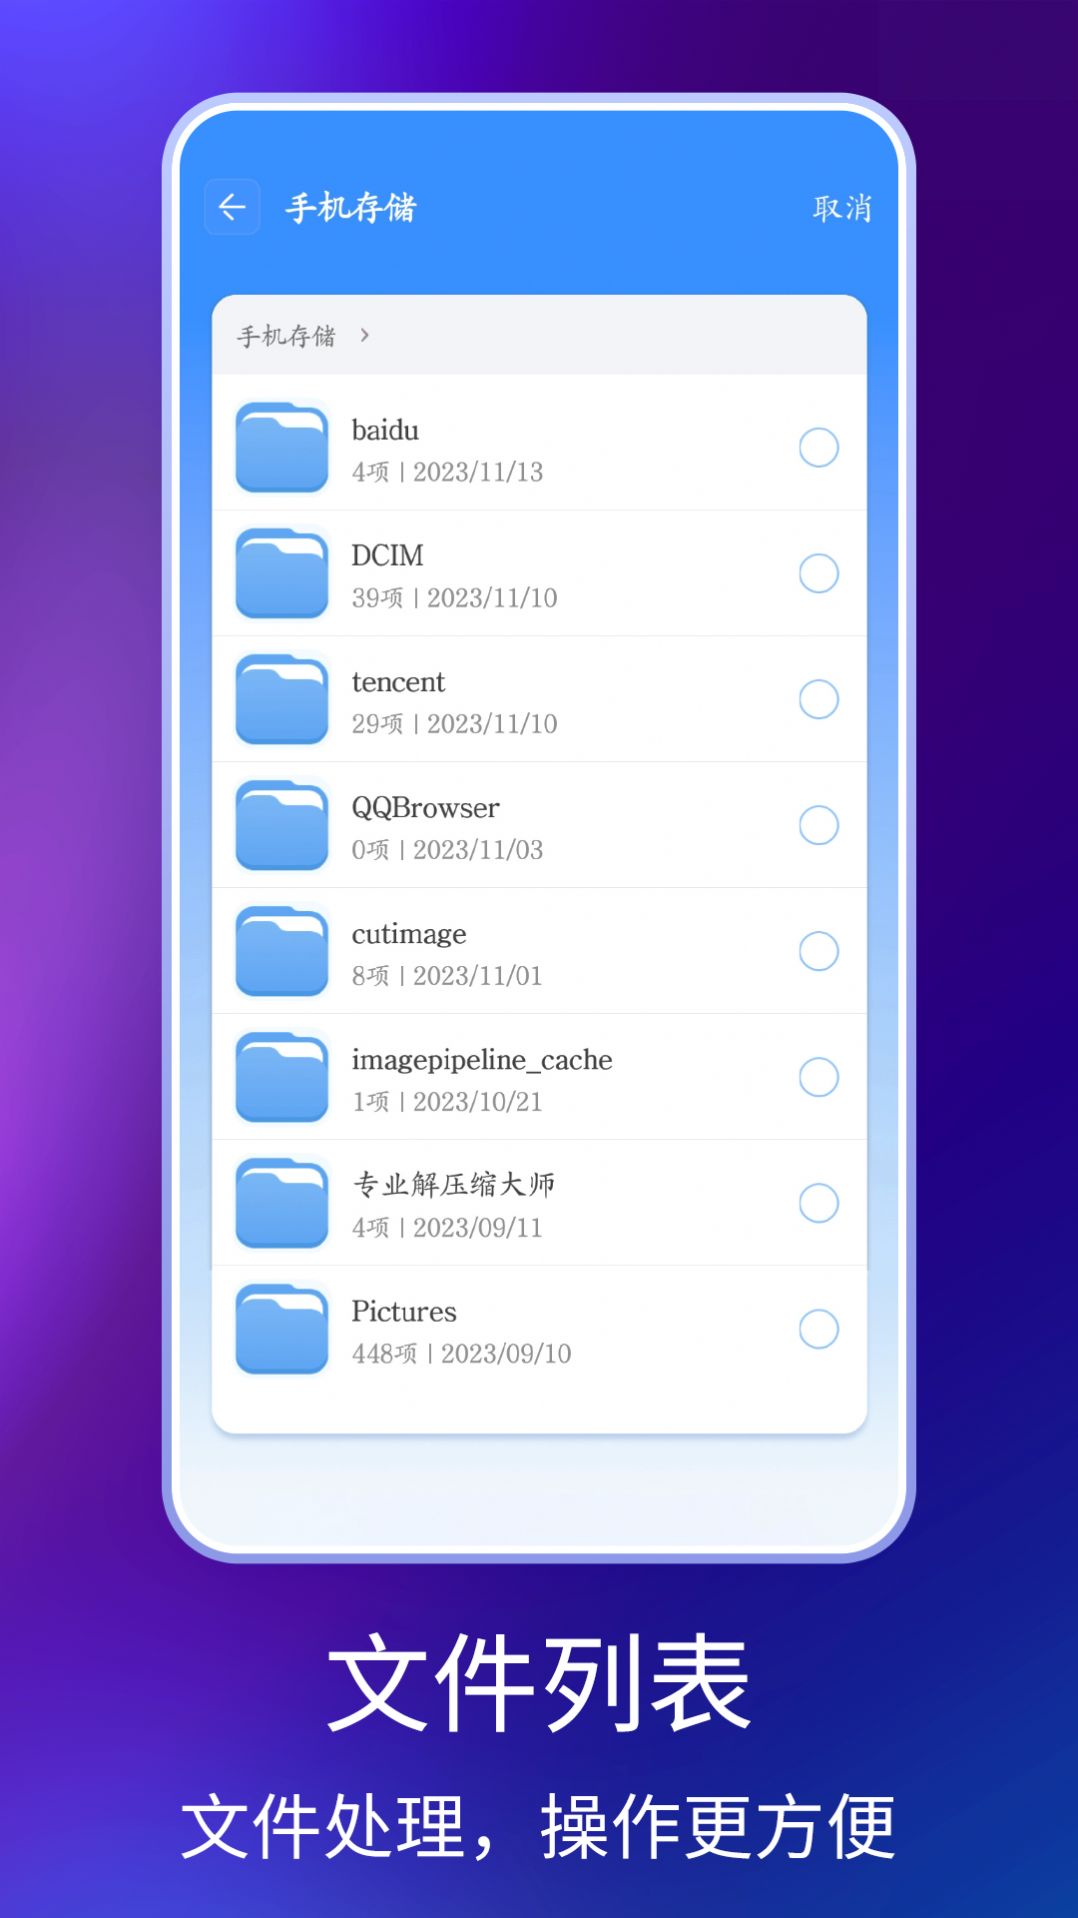
Task: Toggle selection circle for QQBrowser
Action: 818,826
